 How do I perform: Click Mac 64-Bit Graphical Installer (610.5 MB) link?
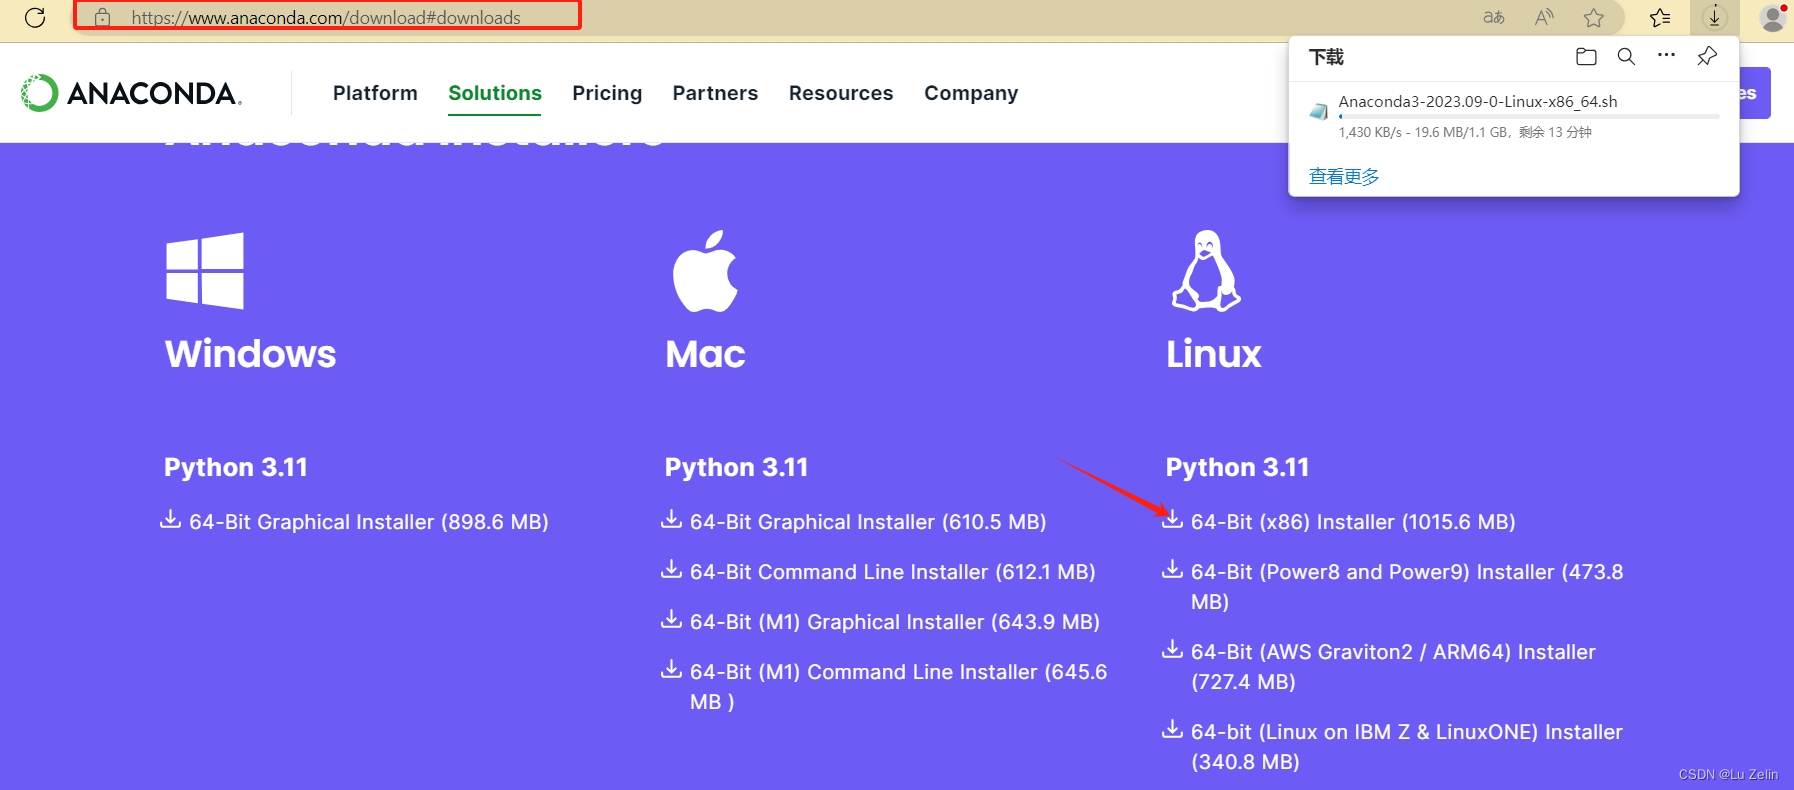(868, 522)
